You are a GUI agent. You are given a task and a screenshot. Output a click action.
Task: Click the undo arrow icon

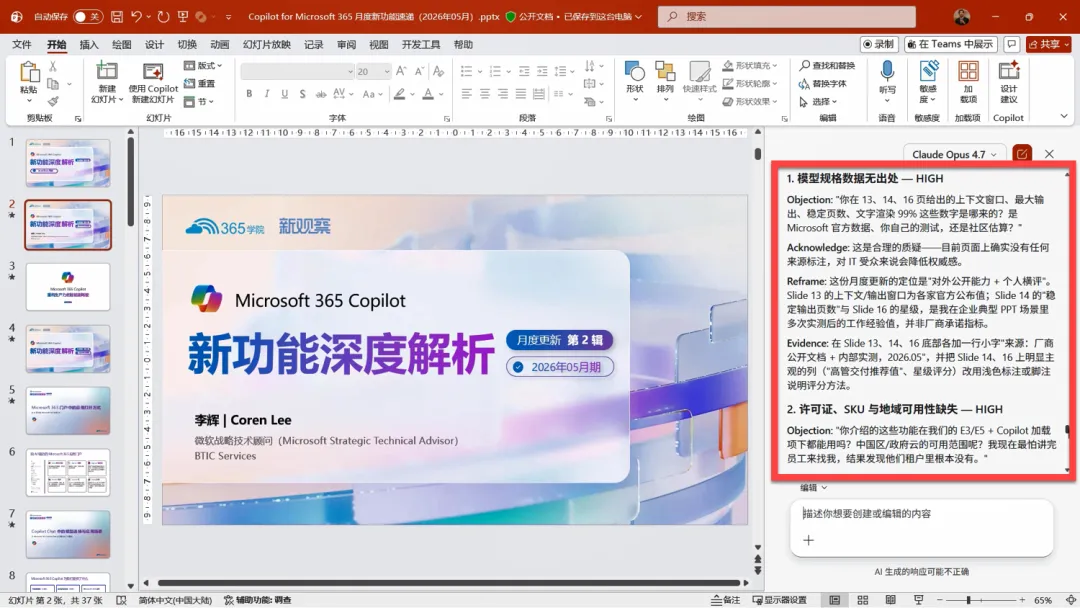click(x=136, y=17)
